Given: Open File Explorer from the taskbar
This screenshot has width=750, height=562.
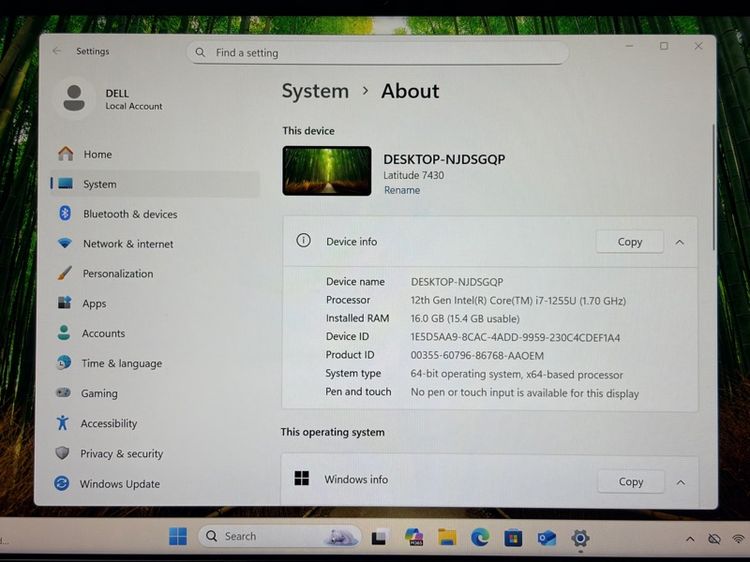Looking at the screenshot, I should pos(447,537).
